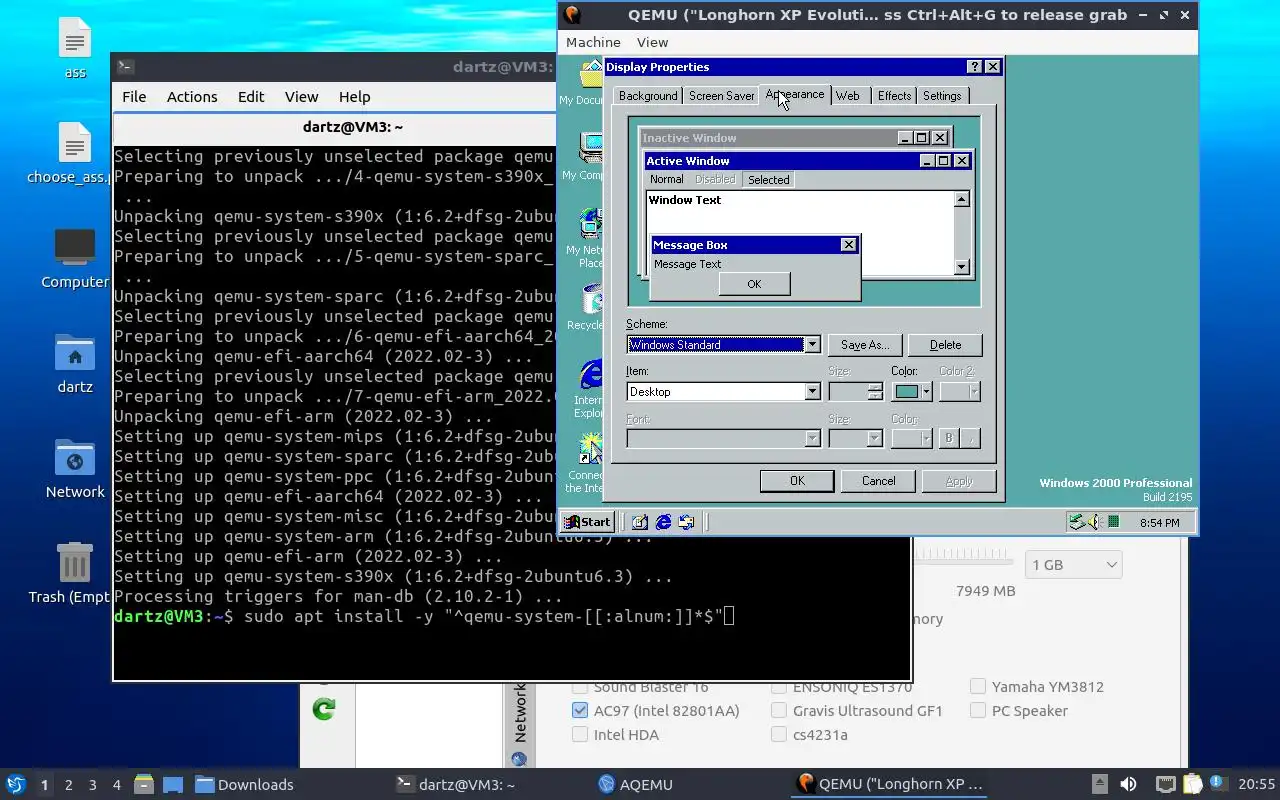Click the vertical Network tab in AQEMU
1280x800 pixels.
coord(520,724)
